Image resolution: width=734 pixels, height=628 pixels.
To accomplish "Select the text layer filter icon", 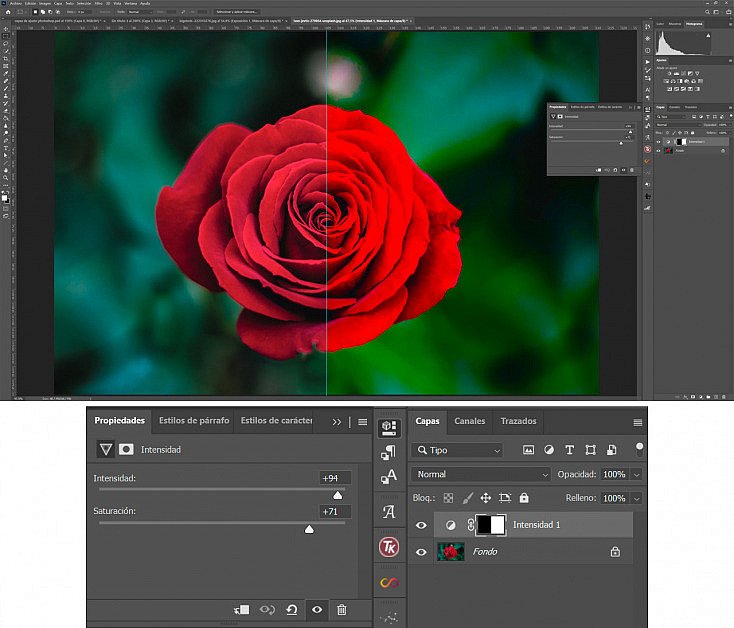I will pos(569,450).
